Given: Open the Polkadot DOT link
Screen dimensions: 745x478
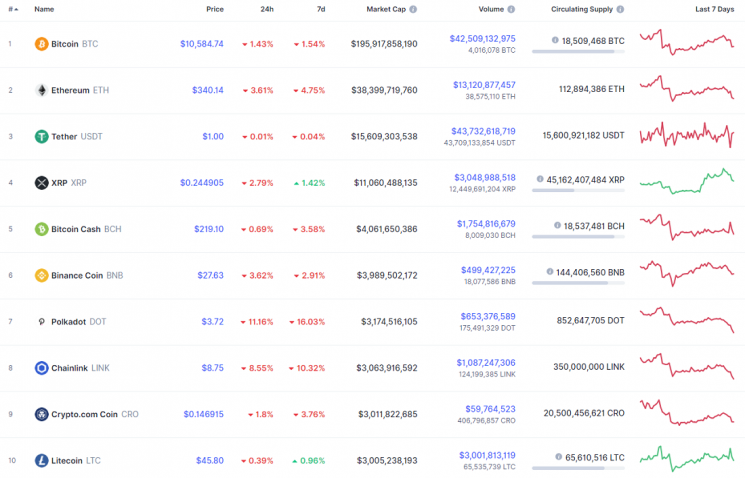Looking at the screenshot, I should pyautogui.click(x=78, y=322).
